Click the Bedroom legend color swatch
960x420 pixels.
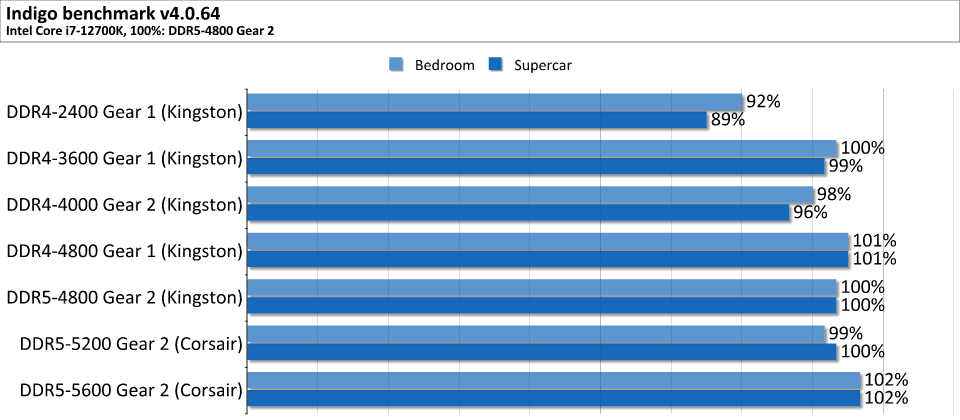(397, 65)
